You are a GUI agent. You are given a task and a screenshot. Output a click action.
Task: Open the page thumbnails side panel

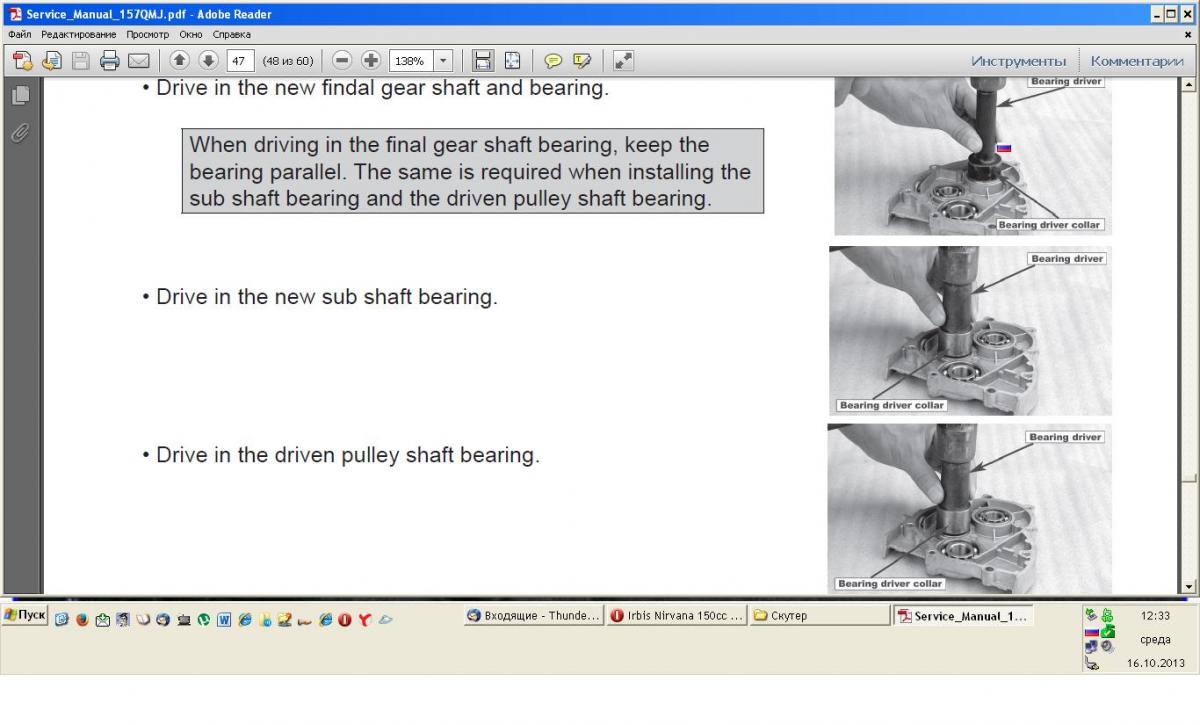(20, 95)
